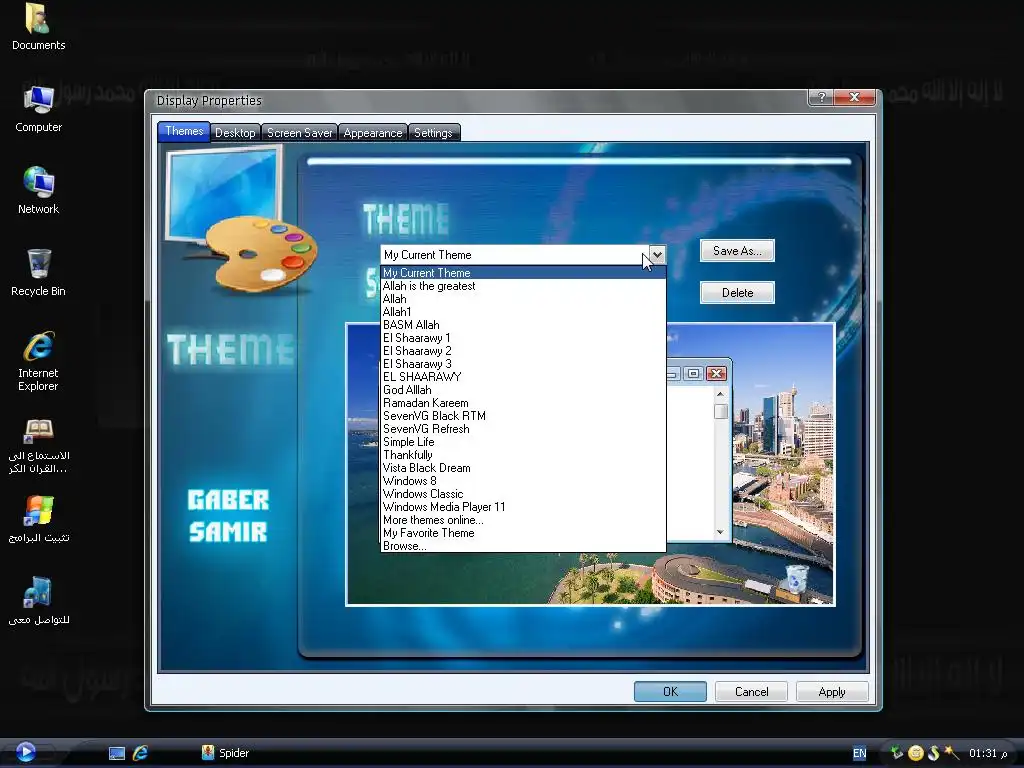Select the Allah is the greatest theme
This screenshot has width=1024, height=768.
point(523,286)
